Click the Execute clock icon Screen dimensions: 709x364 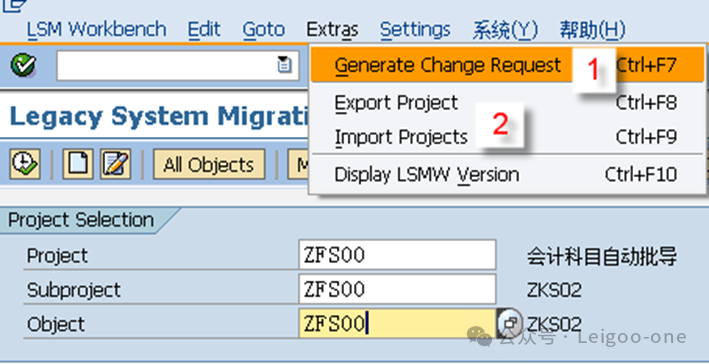pyautogui.click(x=24, y=164)
